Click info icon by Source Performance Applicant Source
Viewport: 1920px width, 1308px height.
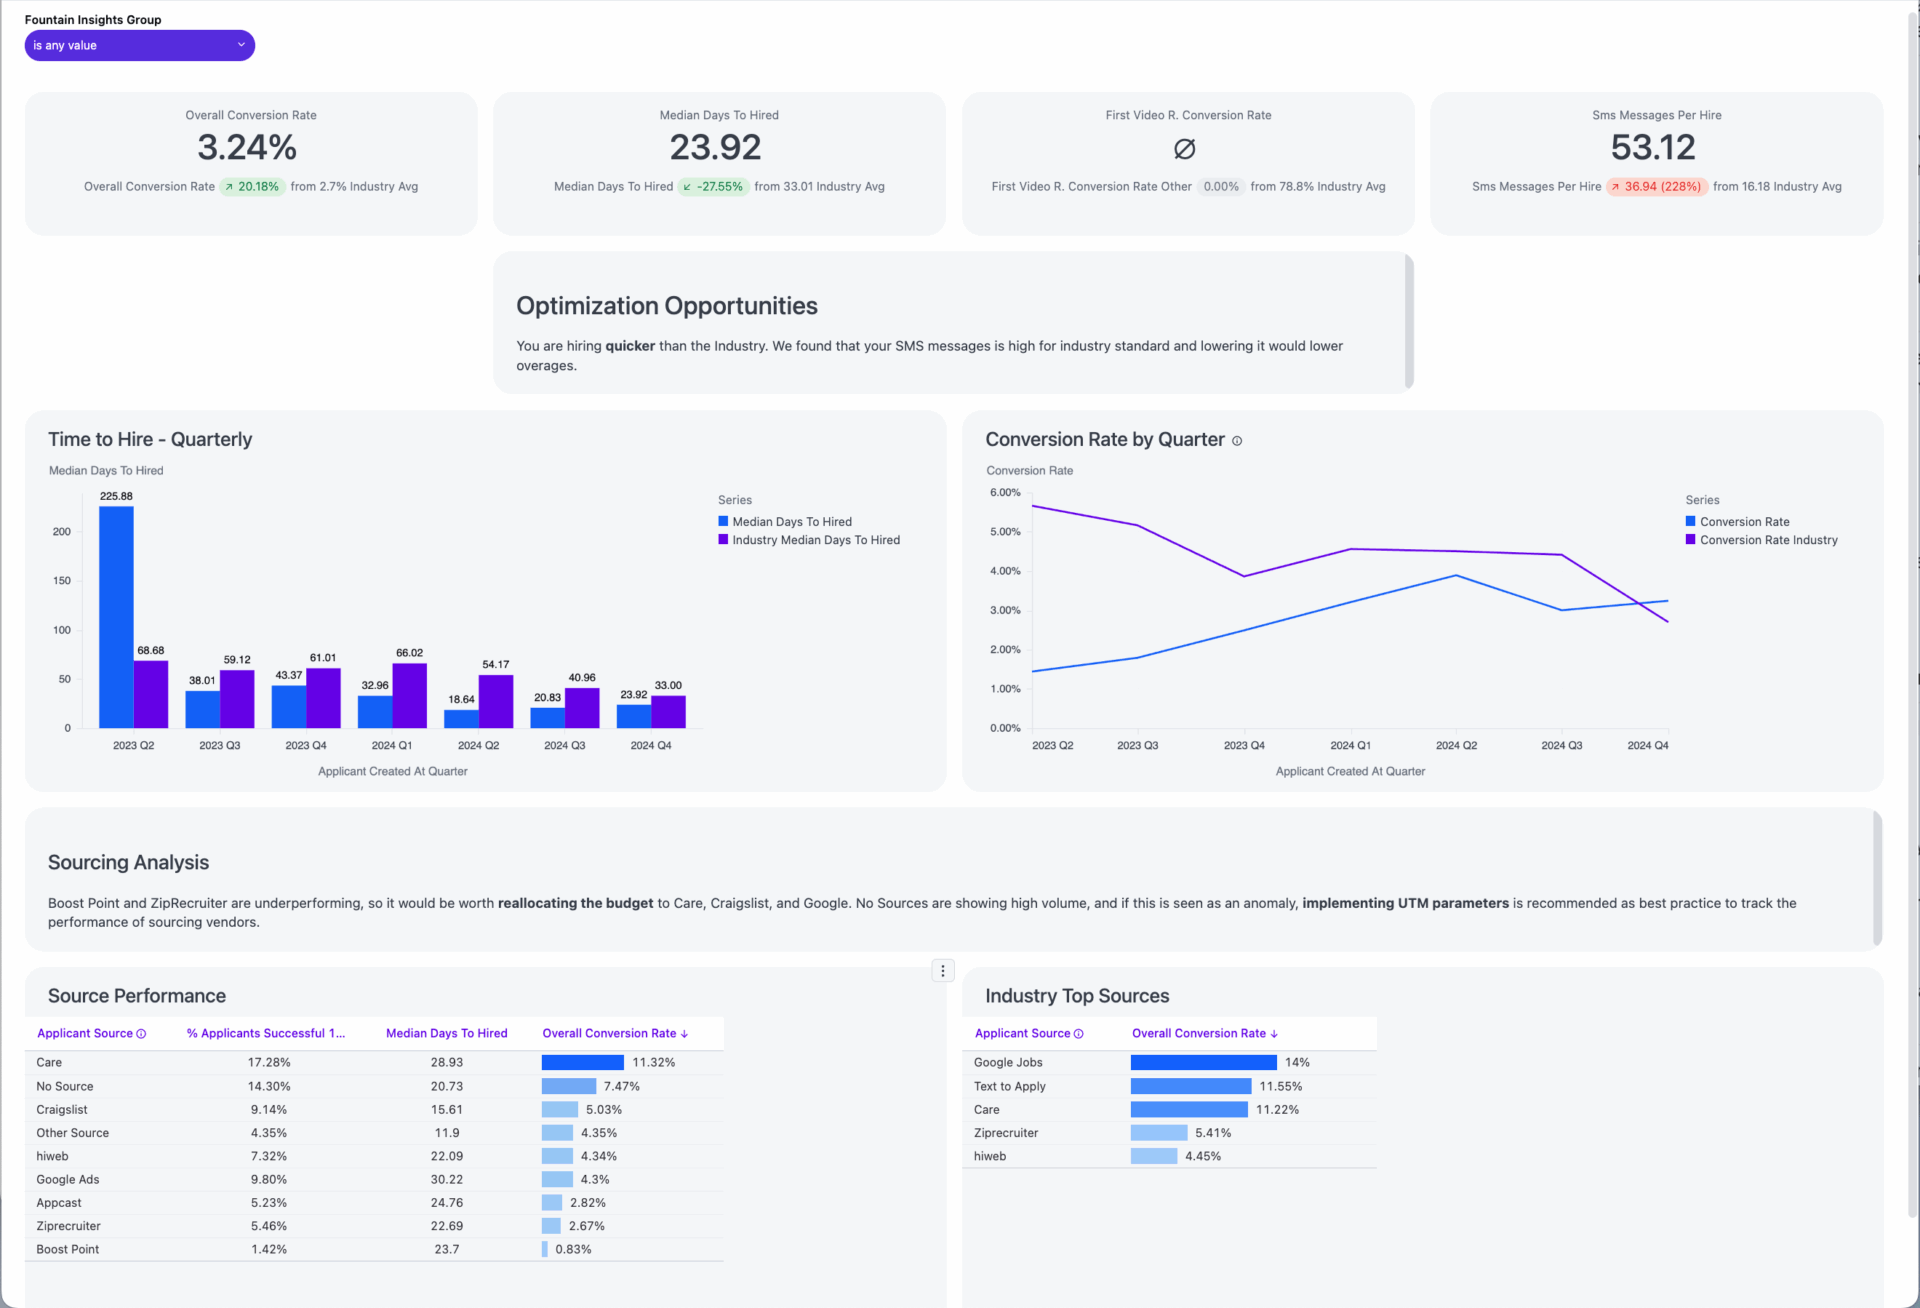click(141, 1034)
